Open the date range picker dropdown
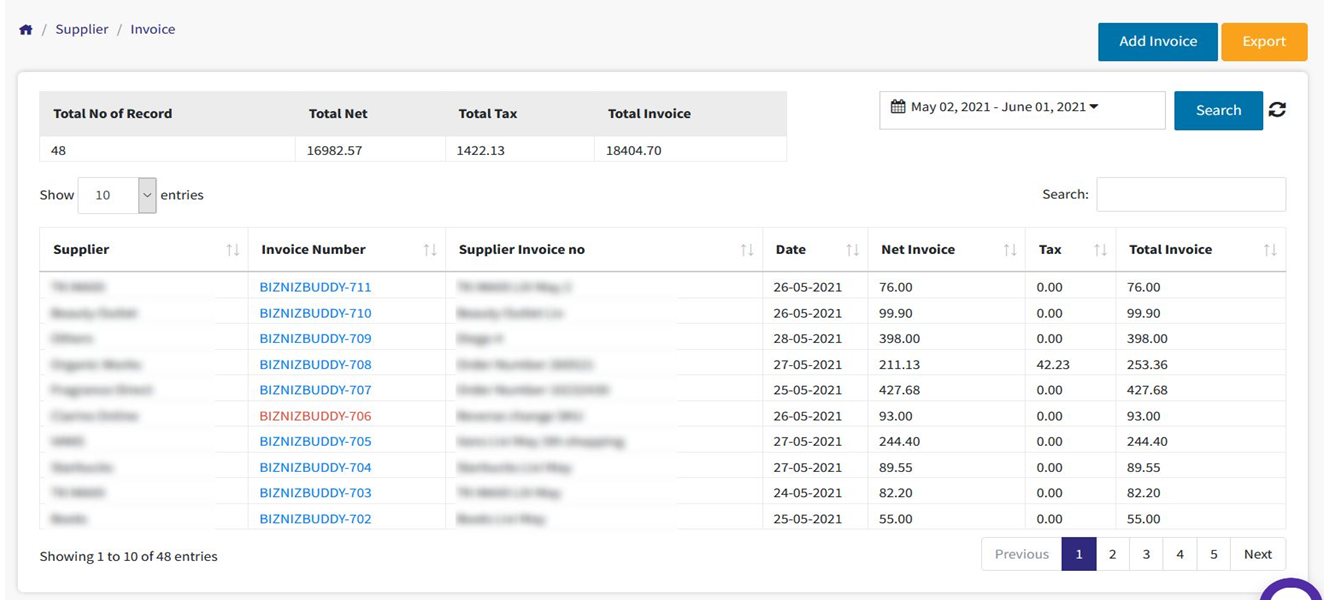The width and height of the screenshot is (1337, 609). click(1022, 110)
